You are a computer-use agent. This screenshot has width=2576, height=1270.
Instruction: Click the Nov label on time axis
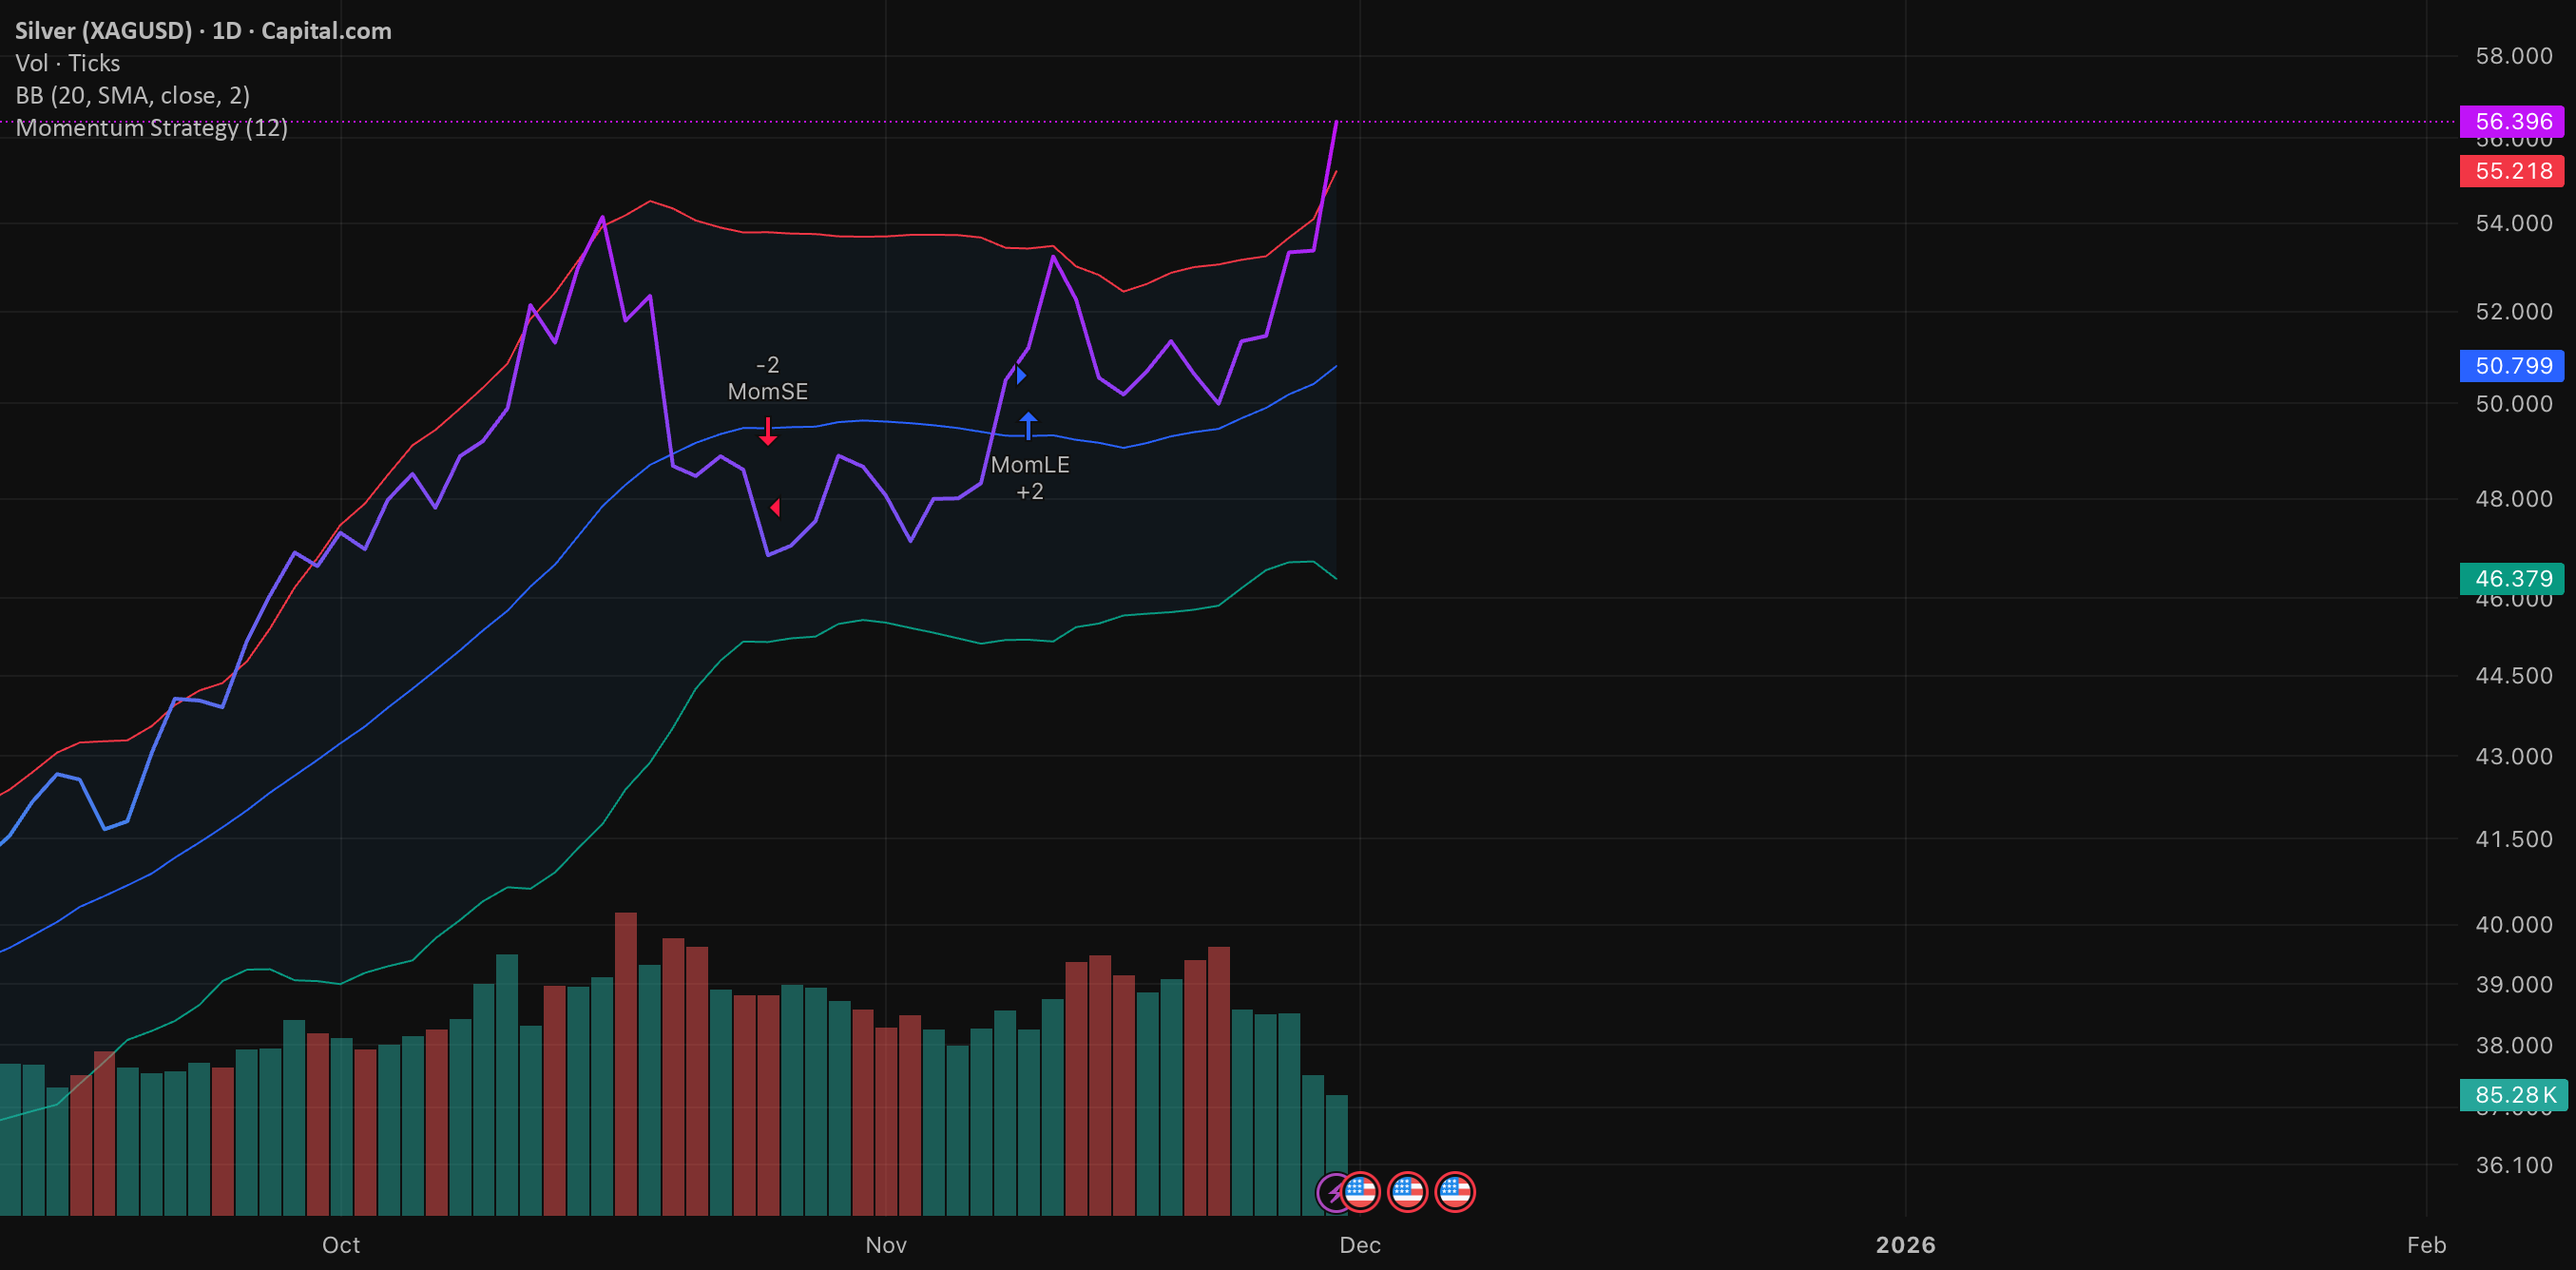click(x=886, y=1245)
